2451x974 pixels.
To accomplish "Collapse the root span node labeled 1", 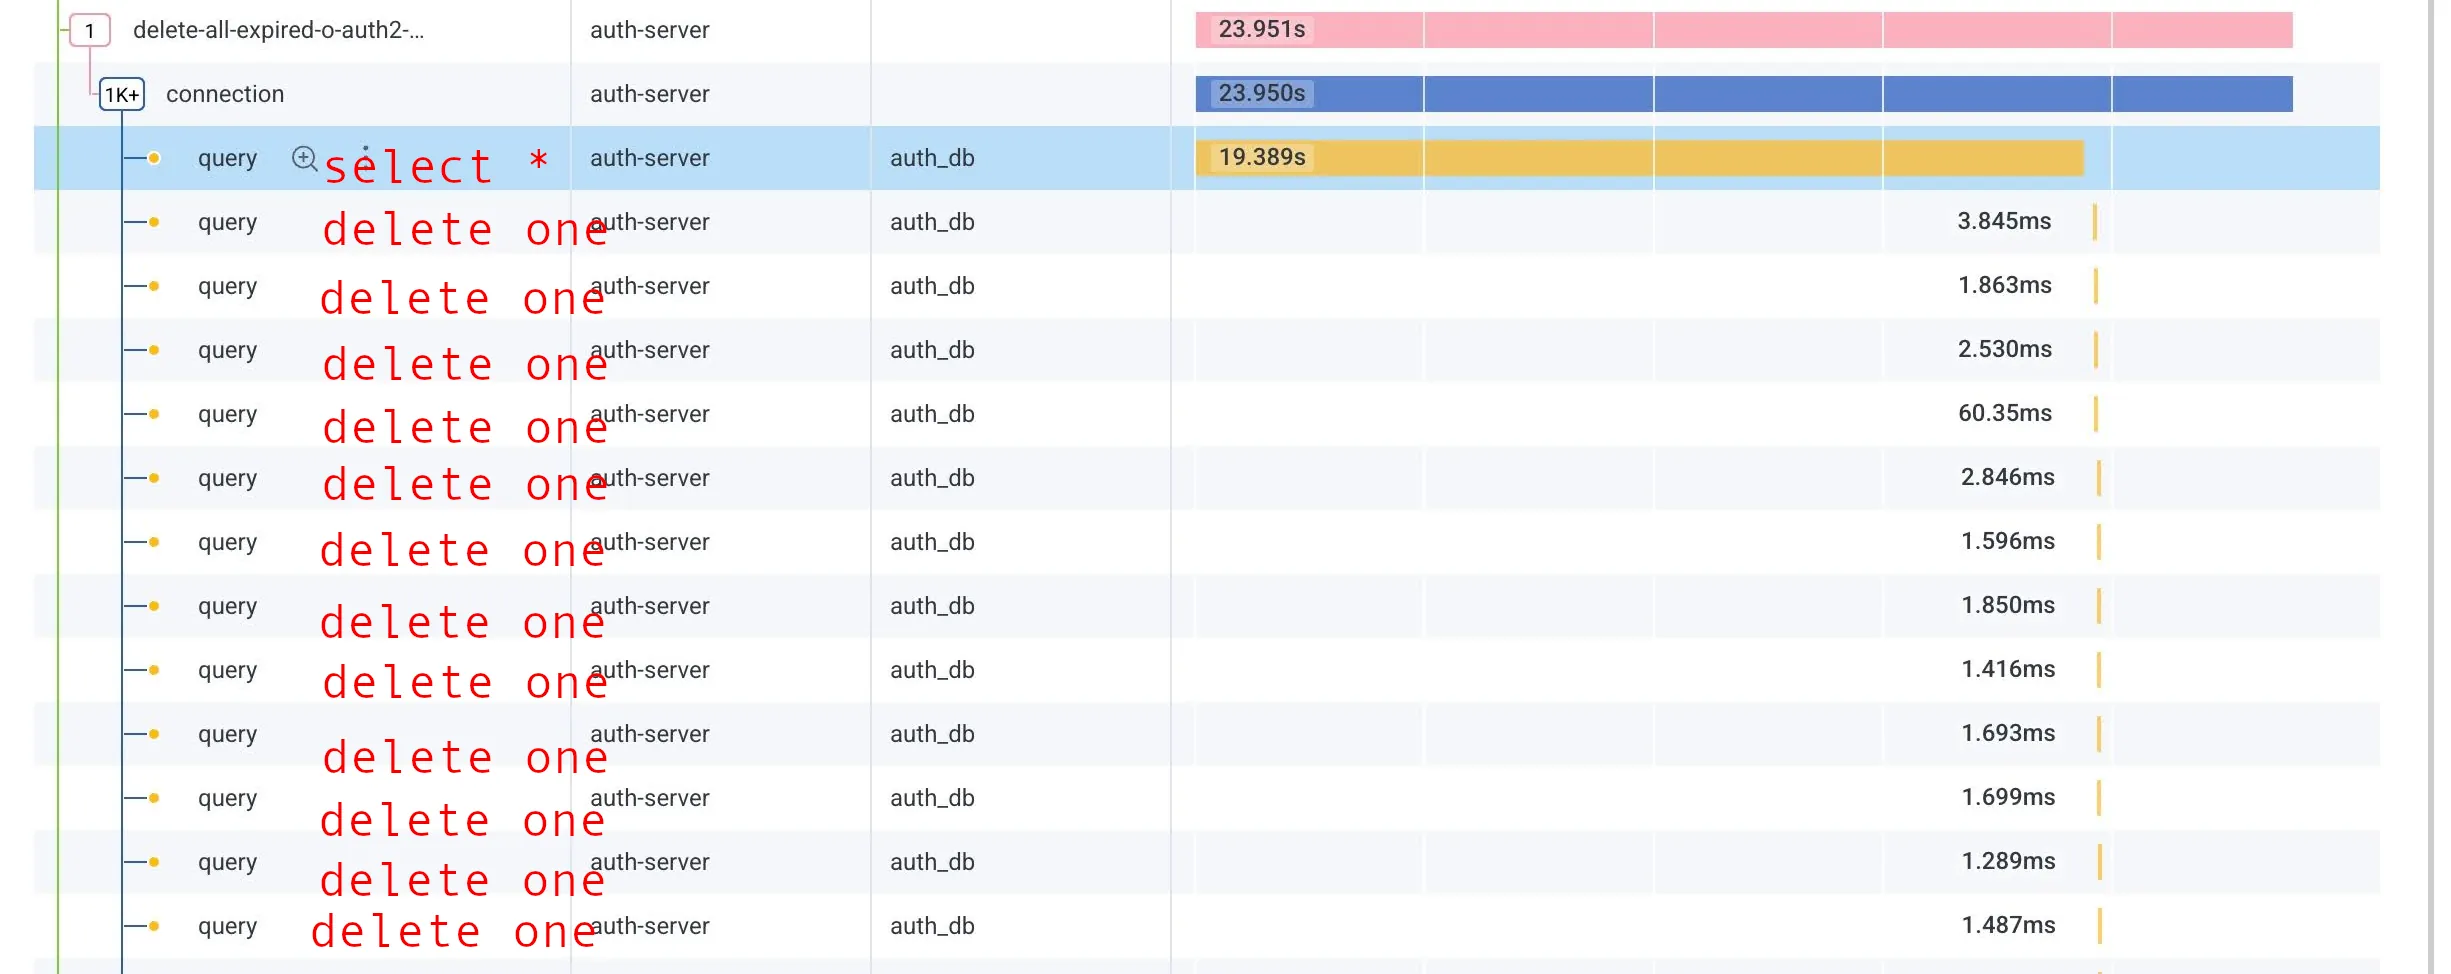I will point(90,31).
